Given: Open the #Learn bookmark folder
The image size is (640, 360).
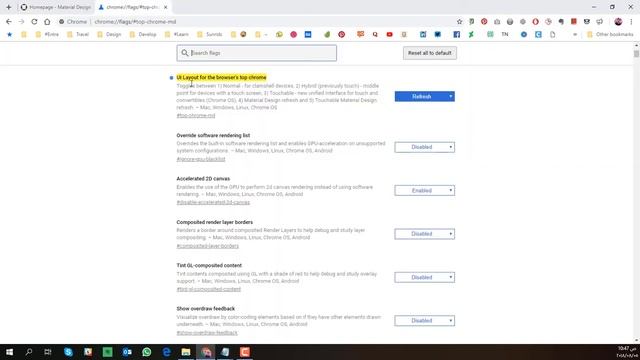Looking at the screenshot, I should click(177, 35).
